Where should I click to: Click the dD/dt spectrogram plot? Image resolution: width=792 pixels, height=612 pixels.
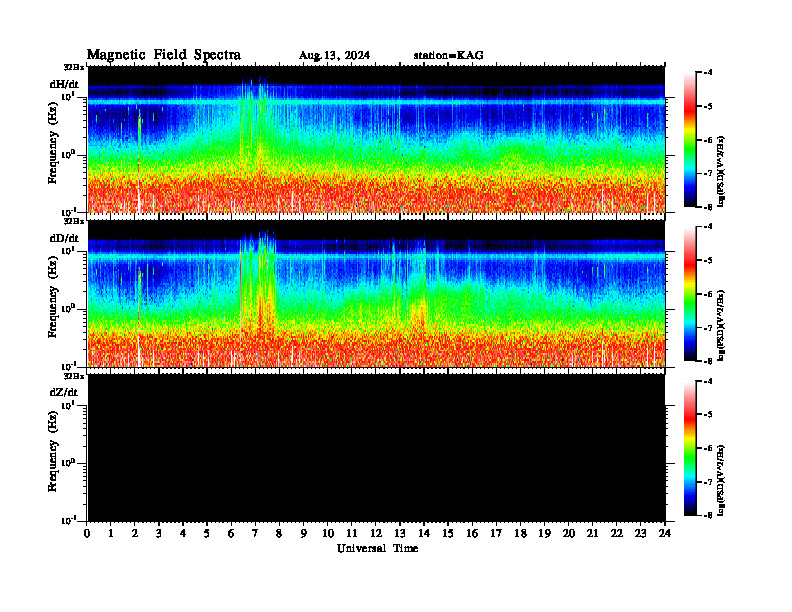[x=376, y=293]
